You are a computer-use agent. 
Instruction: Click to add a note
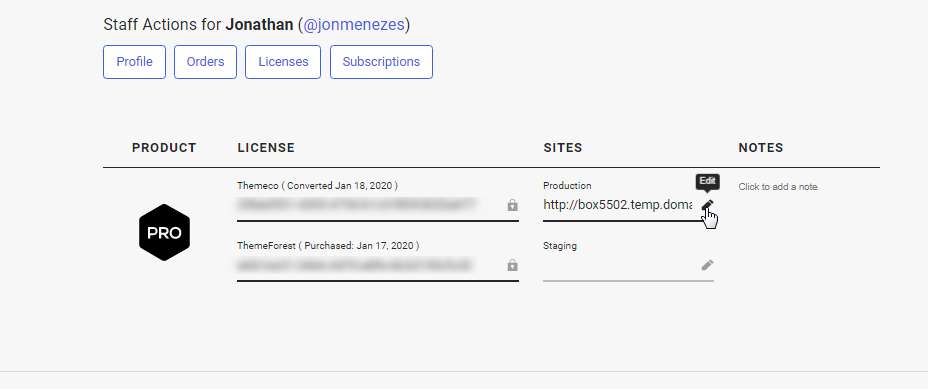pyautogui.click(x=778, y=187)
